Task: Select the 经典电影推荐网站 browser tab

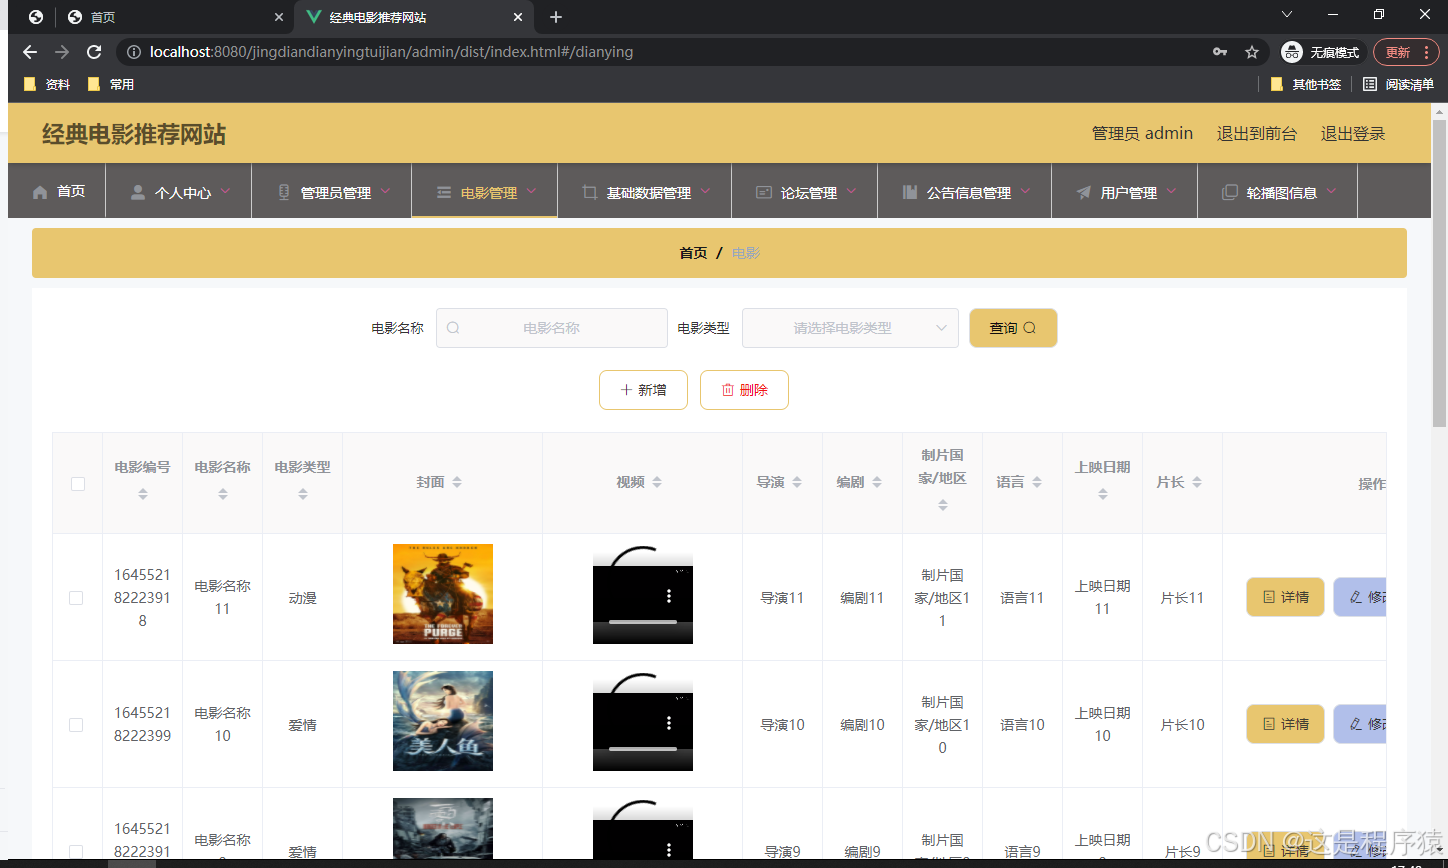Action: pos(415,17)
